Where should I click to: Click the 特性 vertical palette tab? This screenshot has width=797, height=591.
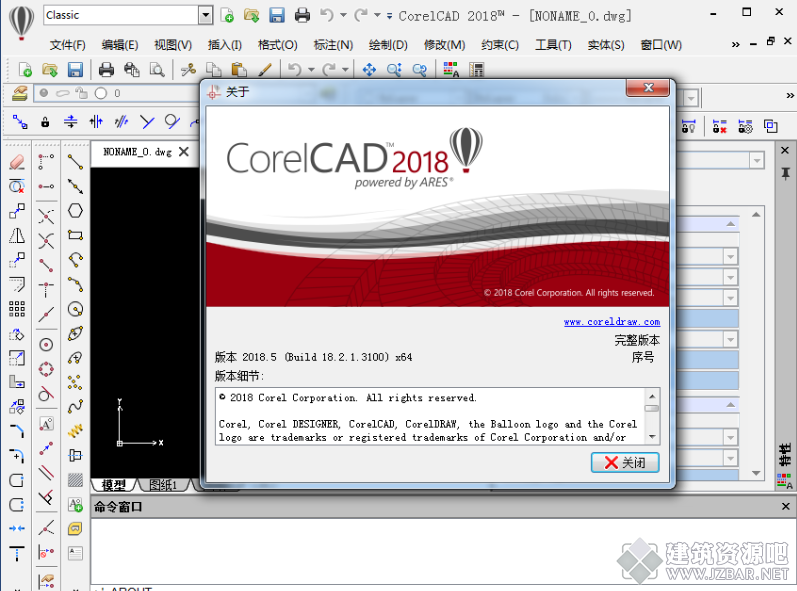785,454
